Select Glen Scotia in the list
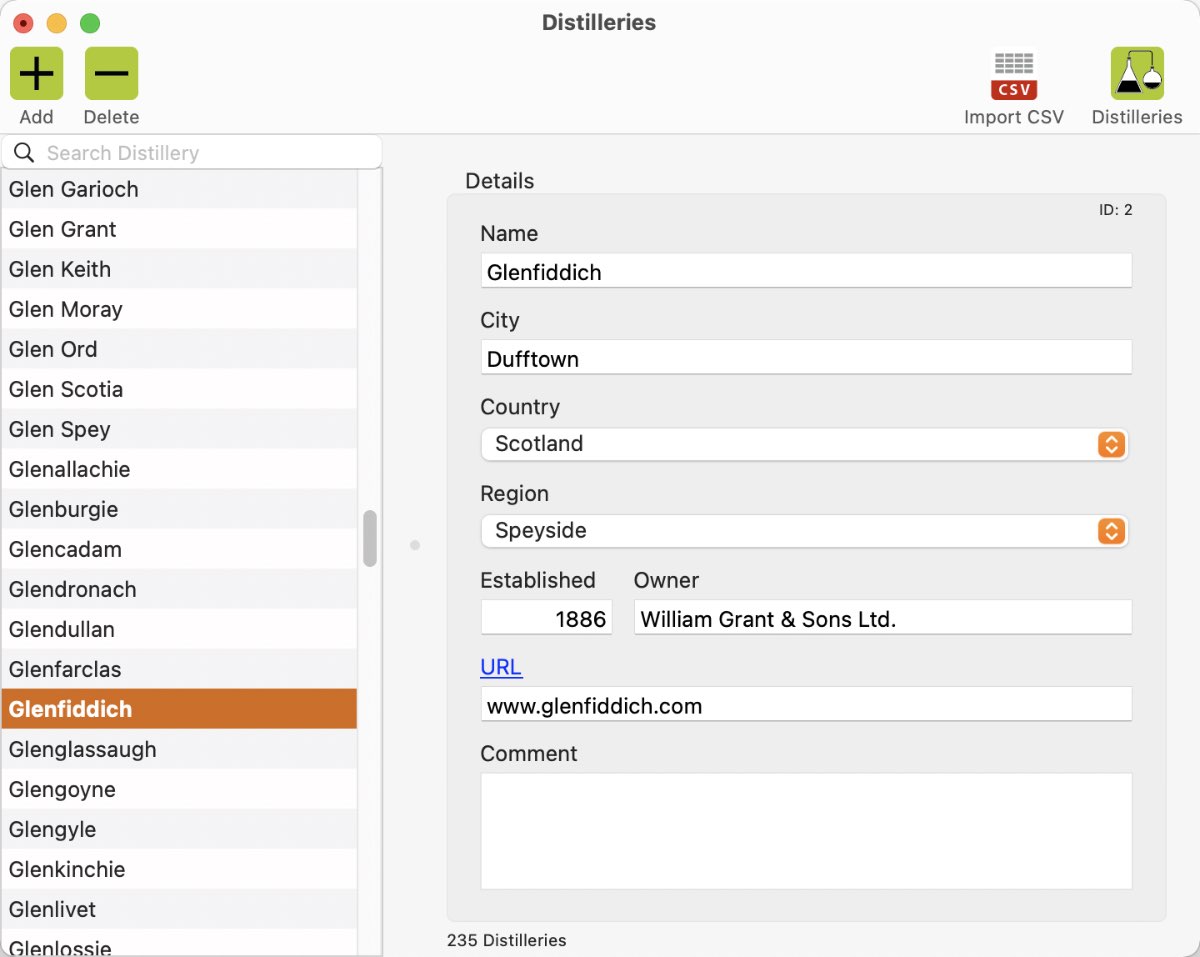The height and width of the screenshot is (957, 1200). pyautogui.click(x=179, y=389)
